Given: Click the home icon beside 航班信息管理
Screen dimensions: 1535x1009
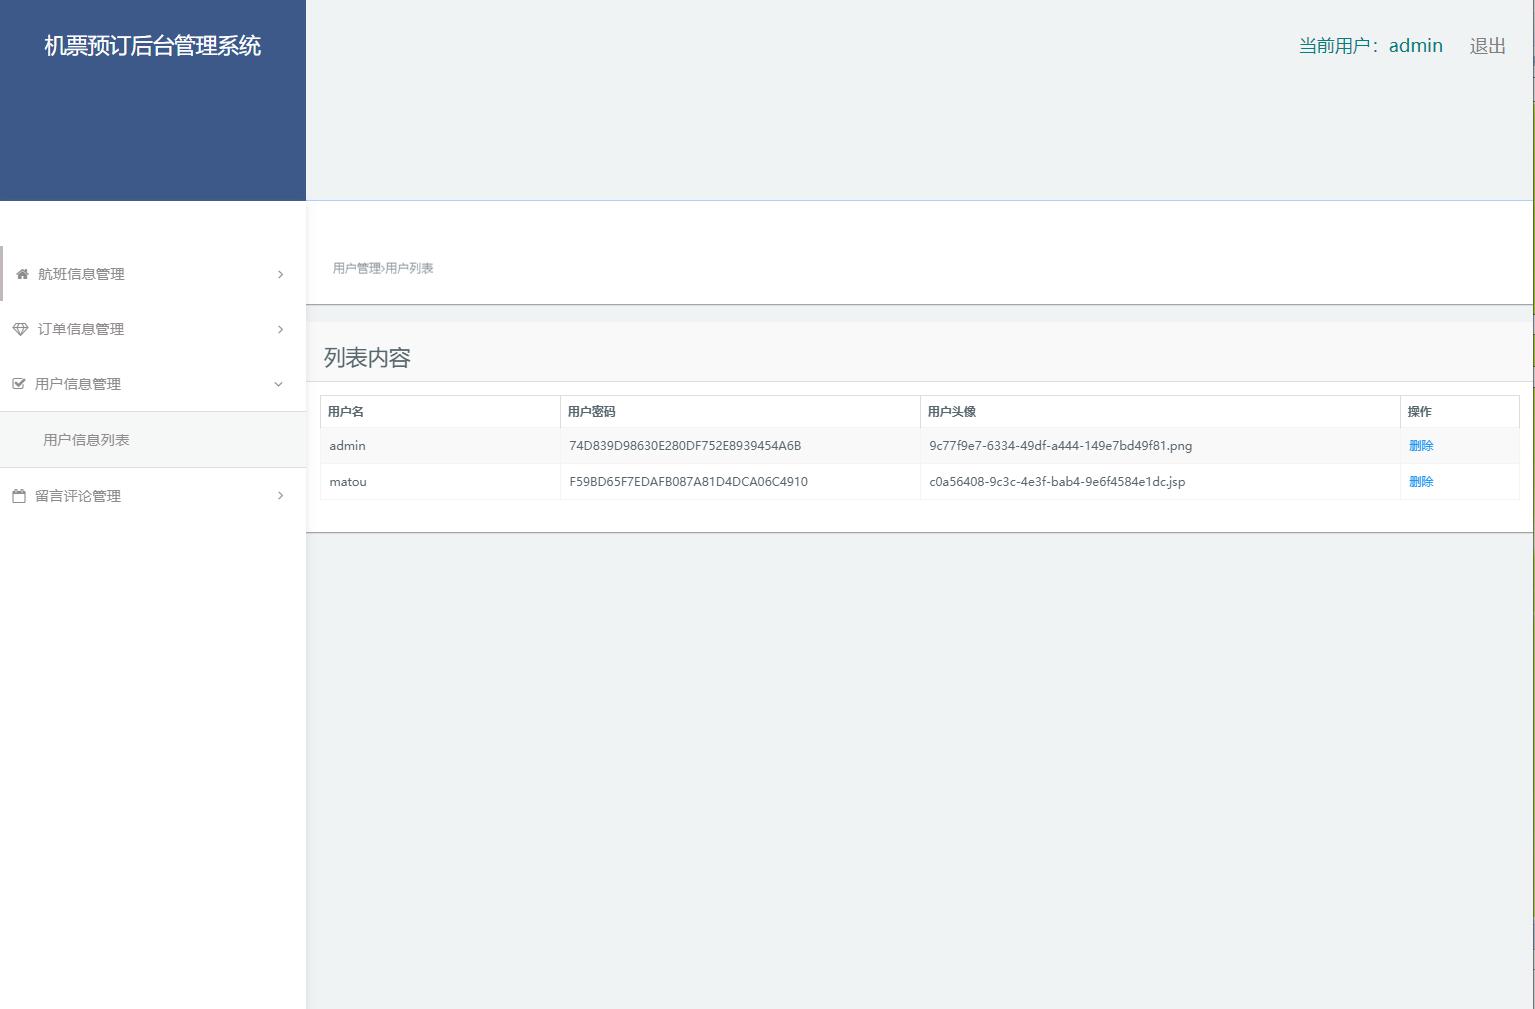Looking at the screenshot, I should pyautogui.click(x=22, y=274).
